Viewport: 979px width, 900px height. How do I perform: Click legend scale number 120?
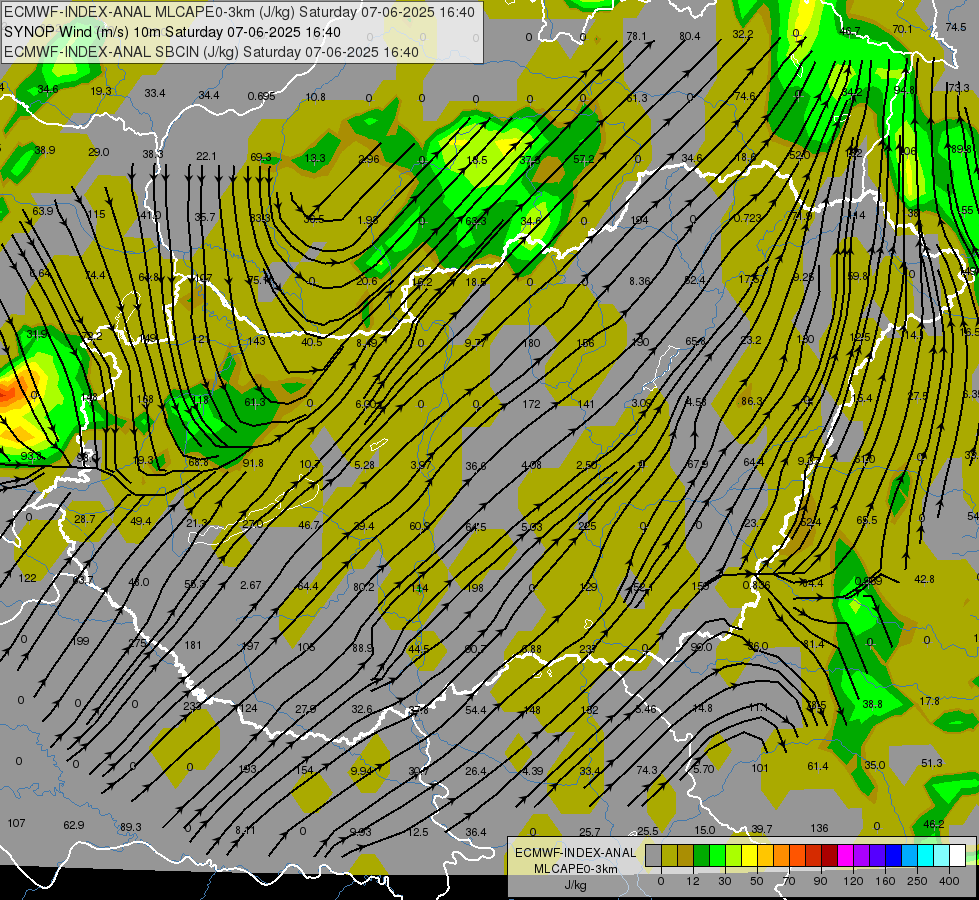pyautogui.click(x=854, y=881)
